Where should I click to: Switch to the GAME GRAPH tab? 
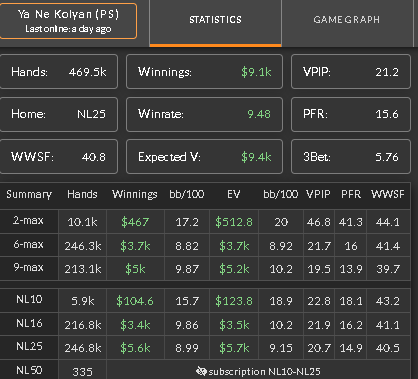[x=347, y=20]
